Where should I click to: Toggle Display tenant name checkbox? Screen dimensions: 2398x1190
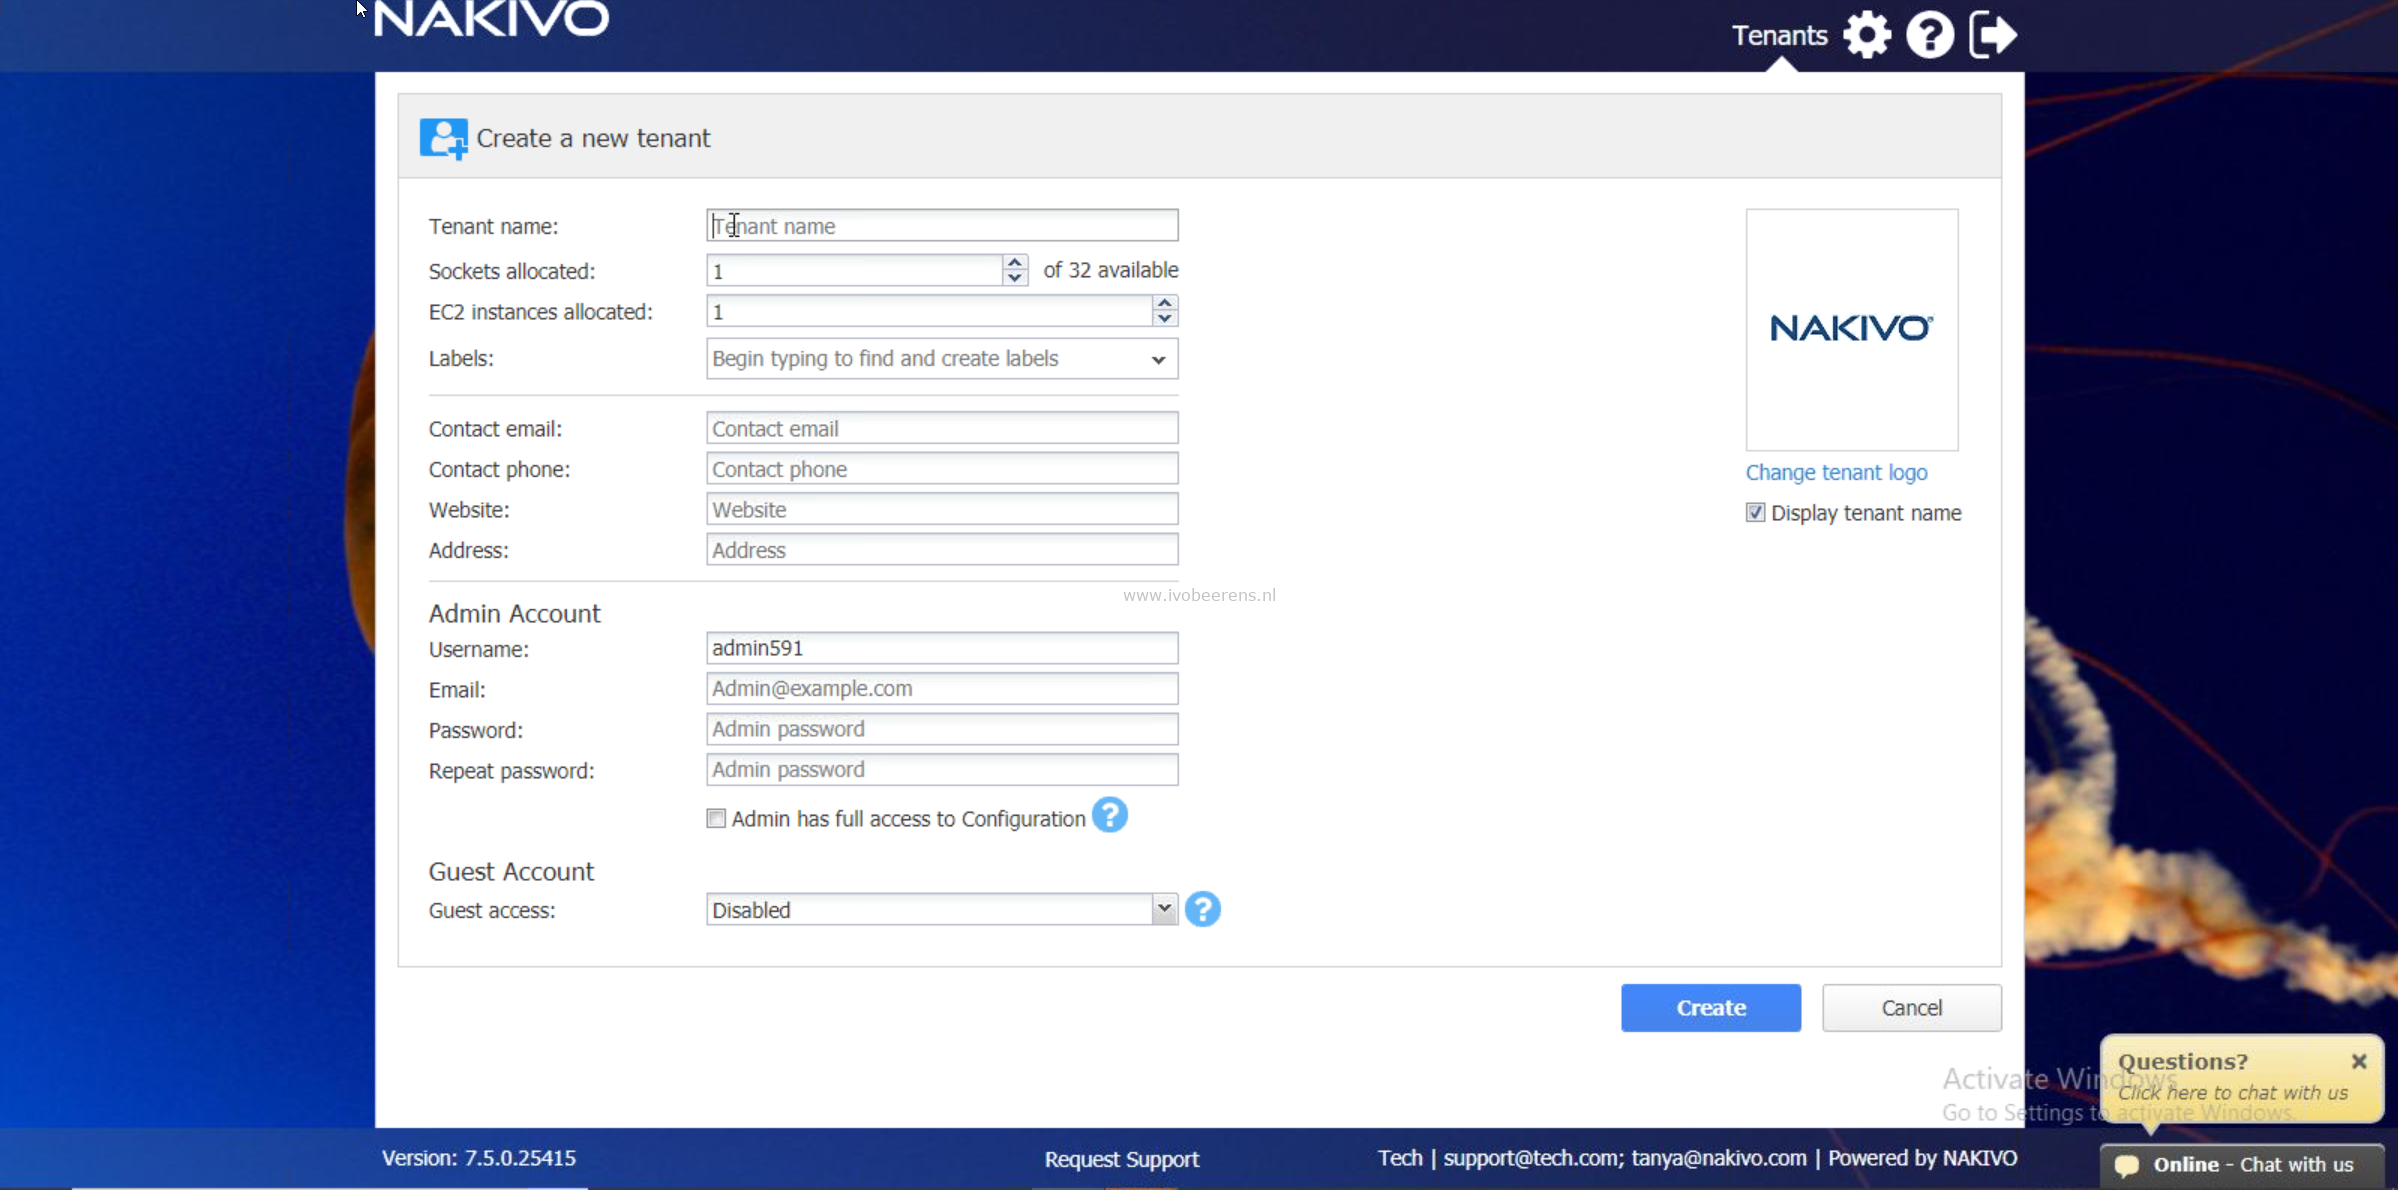[1755, 513]
